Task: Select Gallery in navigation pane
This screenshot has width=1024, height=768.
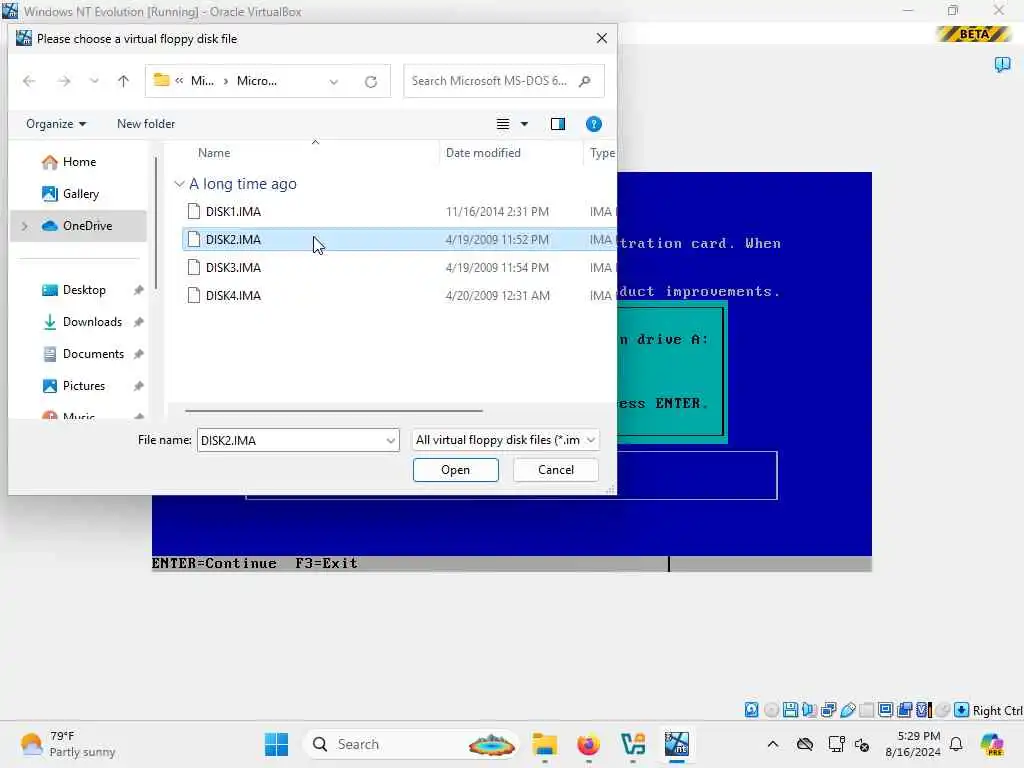Action: [80, 194]
